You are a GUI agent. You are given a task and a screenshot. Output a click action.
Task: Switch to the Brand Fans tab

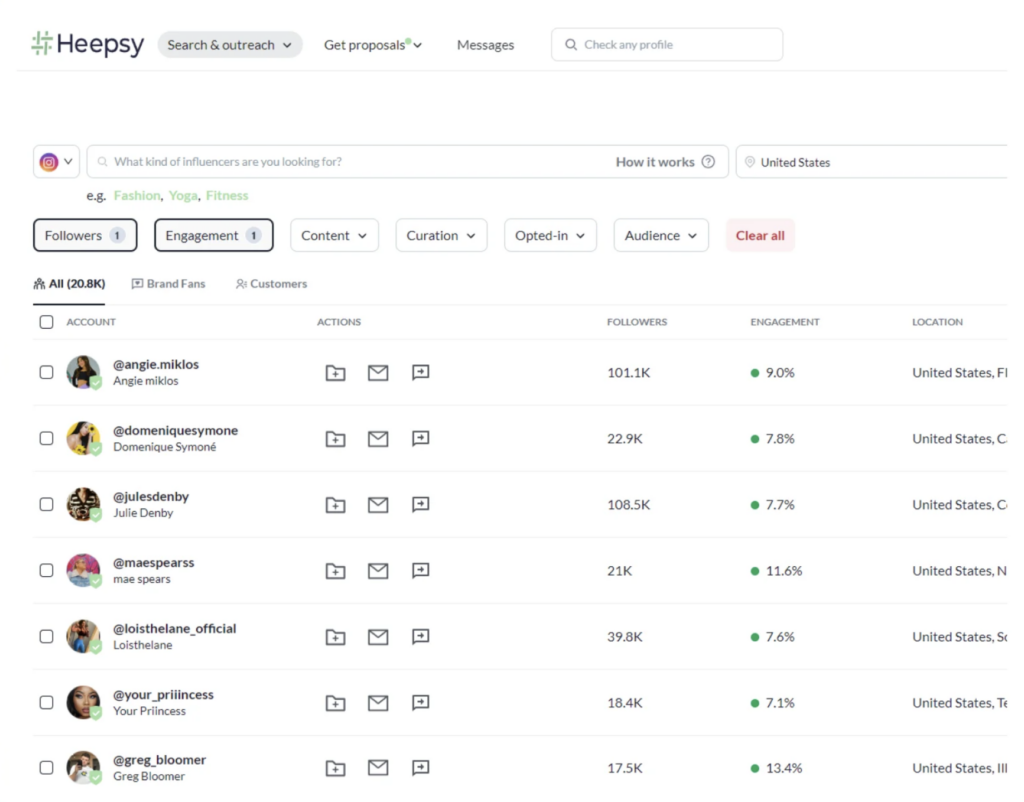[x=168, y=284]
